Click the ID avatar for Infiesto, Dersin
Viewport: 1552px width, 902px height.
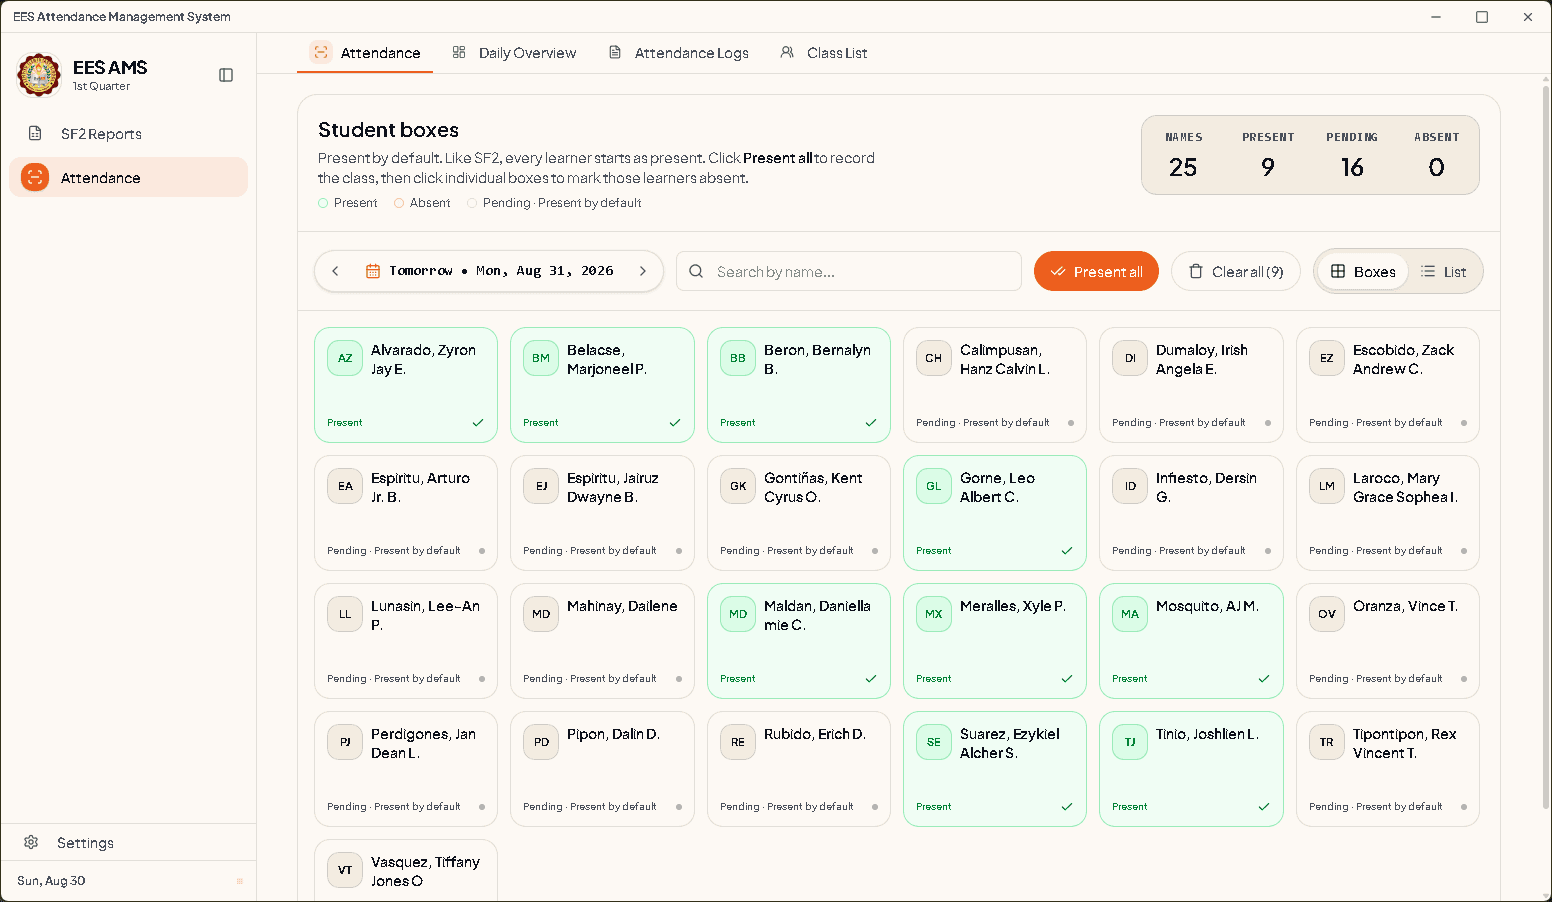1130,486
